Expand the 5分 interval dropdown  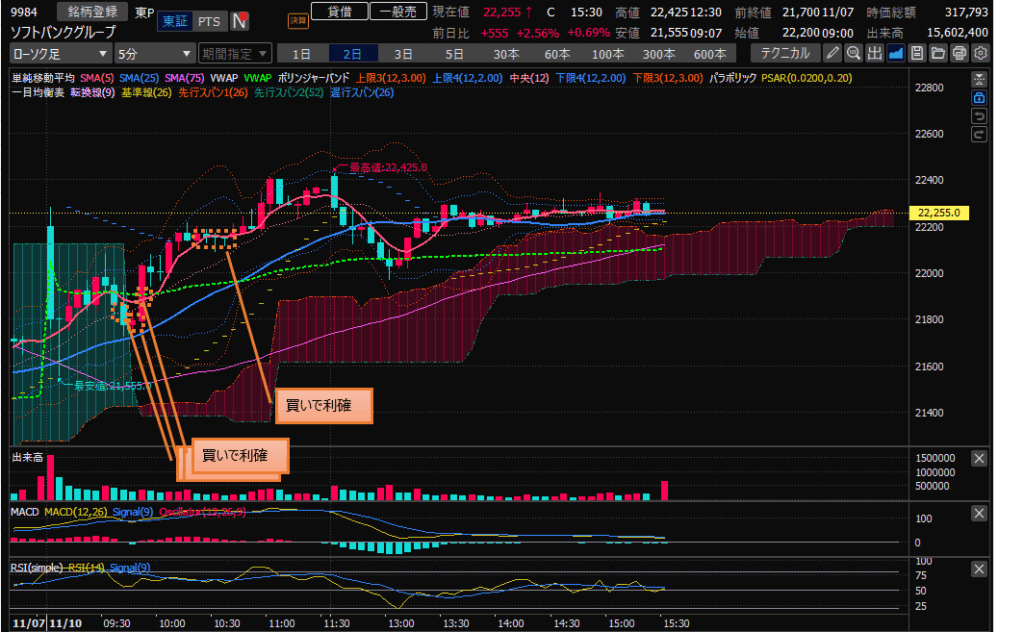(153, 53)
